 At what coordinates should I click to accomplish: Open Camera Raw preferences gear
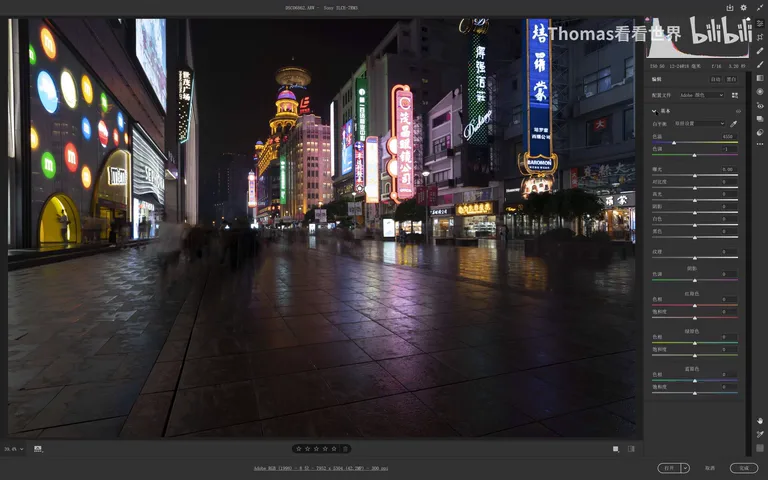(744, 7)
